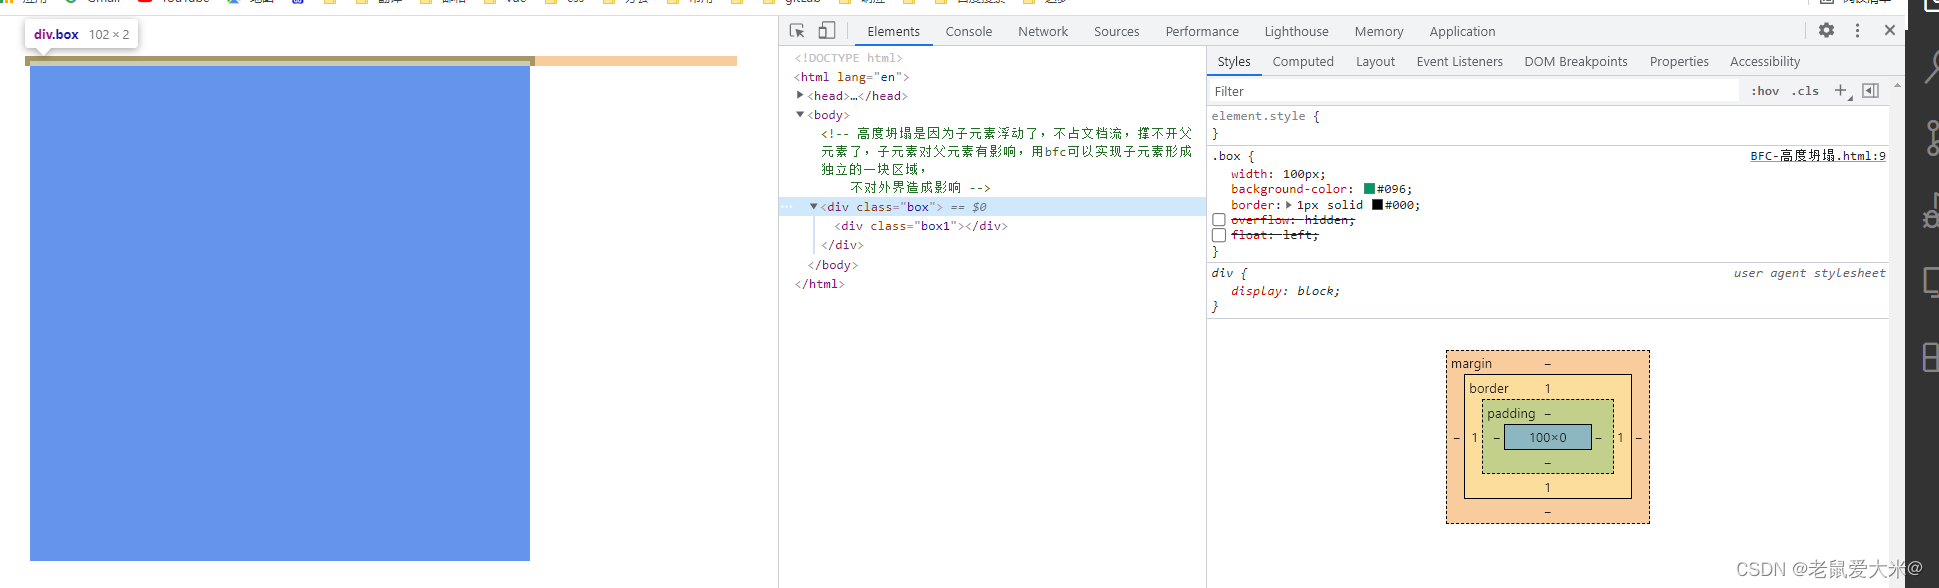The width and height of the screenshot is (1939, 588).
Task: Switch to the Computed styles tab
Action: click(x=1303, y=61)
